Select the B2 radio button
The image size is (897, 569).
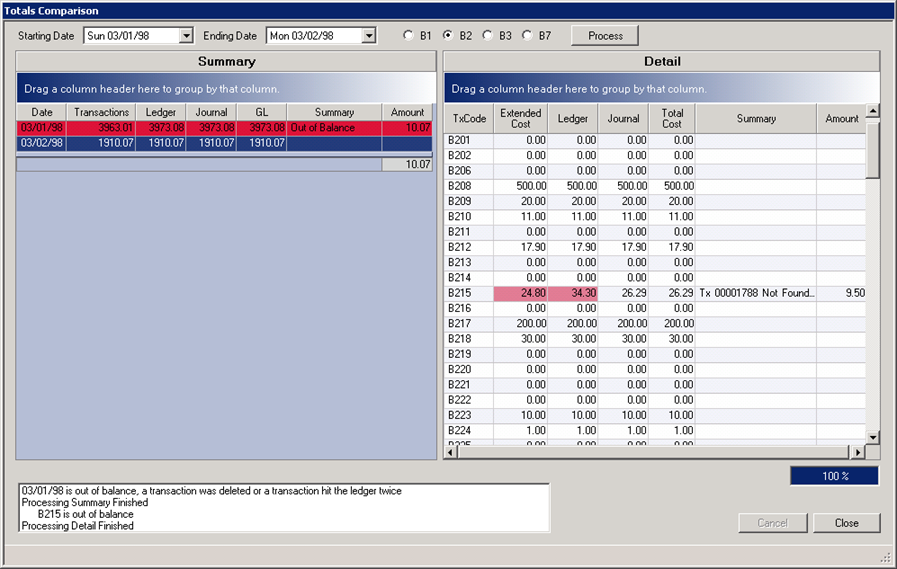pyautogui.click(x=448, y=36)
